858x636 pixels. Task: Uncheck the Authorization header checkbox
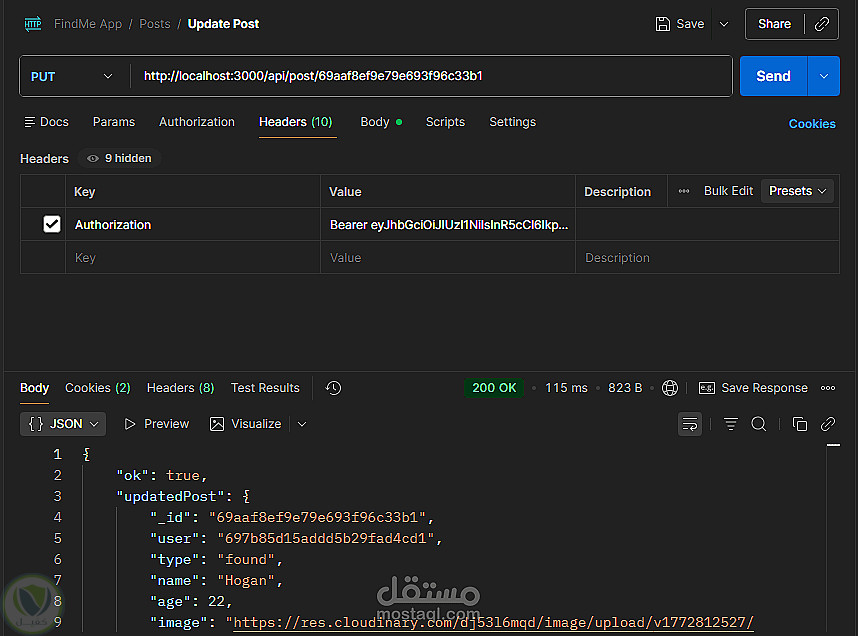52,225
